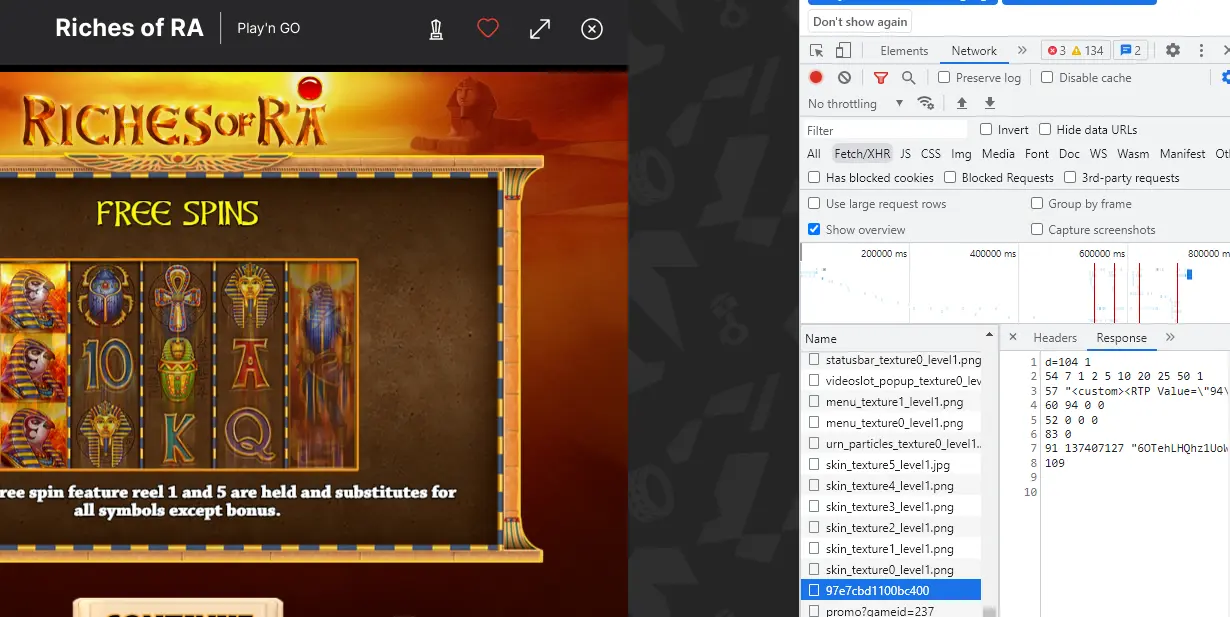
Task: Filter requests by Media
Action: pos(998,154)
